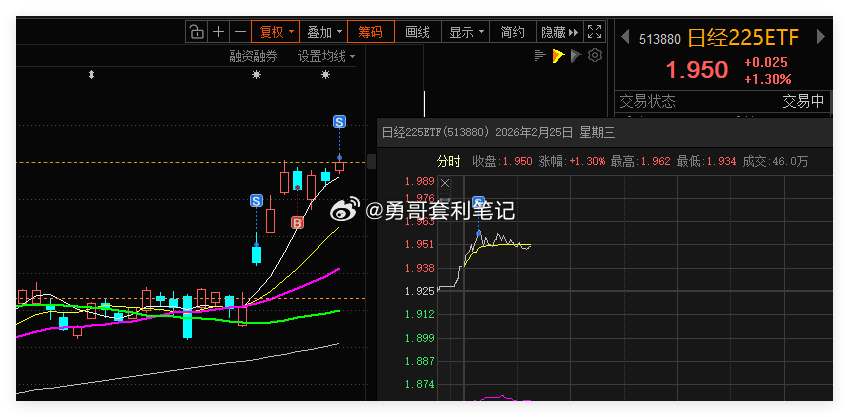
Task: Zoom in the chart with plus icon
Action: 218,32
